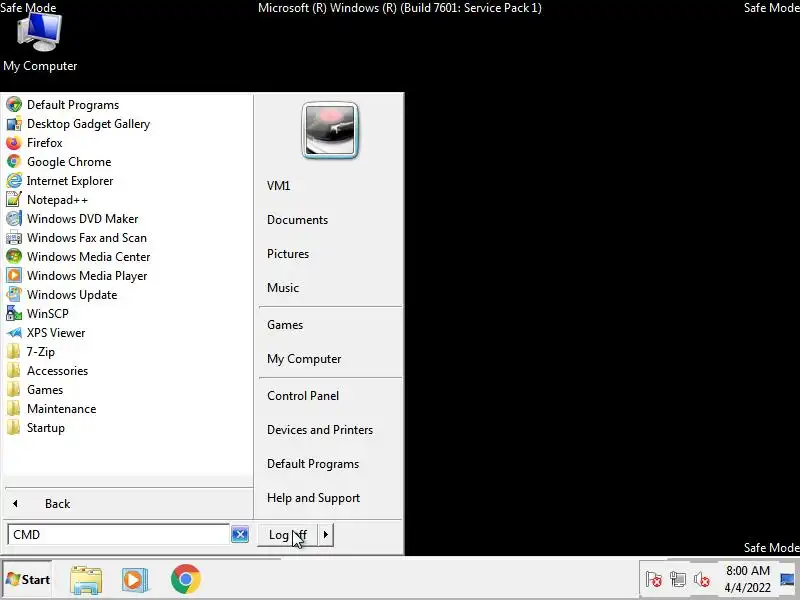This screenshot has height=600, width=800.
Task: Open Google Chrome from the taskbar
Action: pos(186,579)
